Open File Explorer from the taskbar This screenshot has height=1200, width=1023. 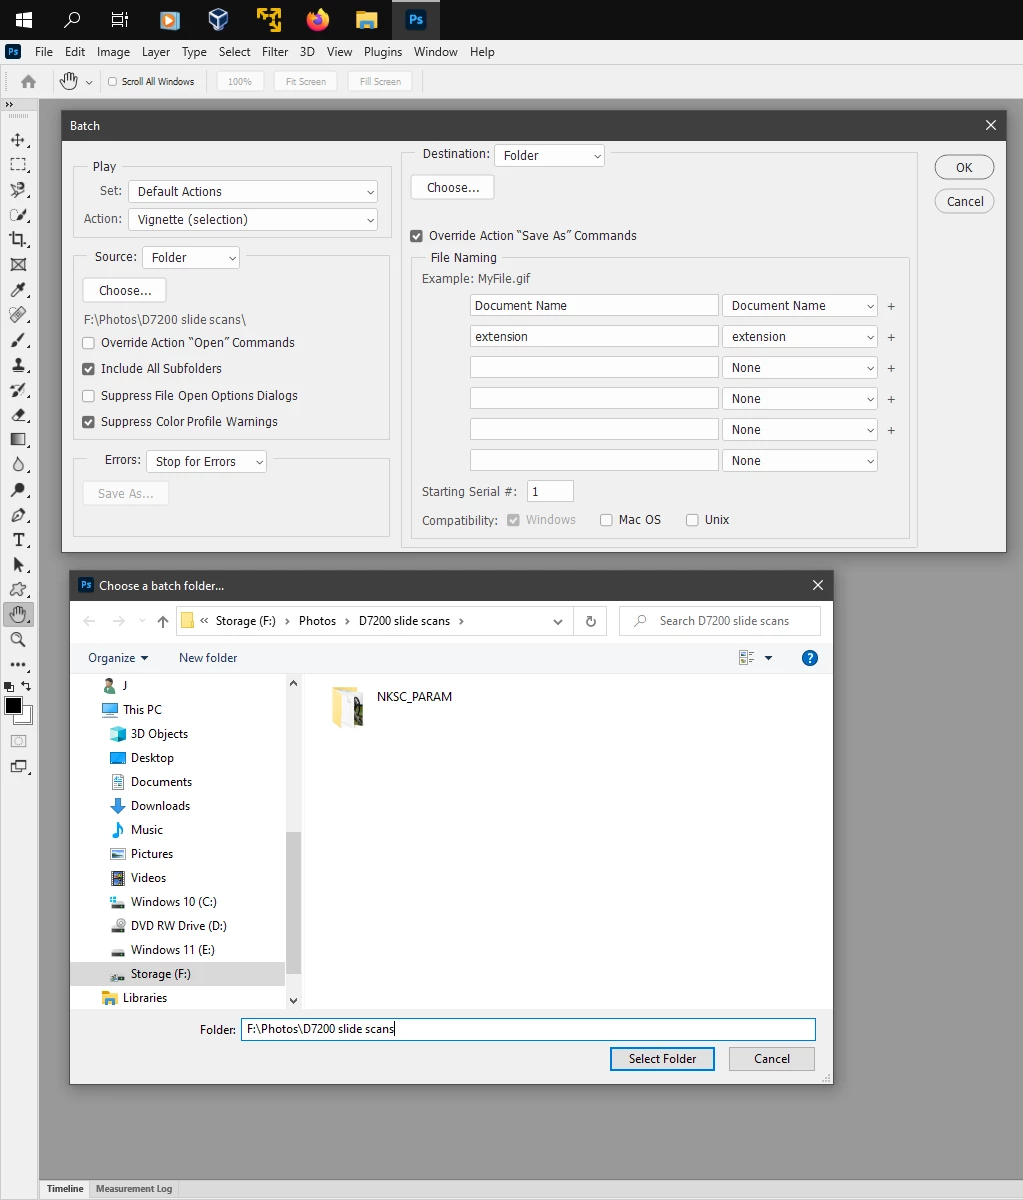pyautogui.click(x=367, y=19)
